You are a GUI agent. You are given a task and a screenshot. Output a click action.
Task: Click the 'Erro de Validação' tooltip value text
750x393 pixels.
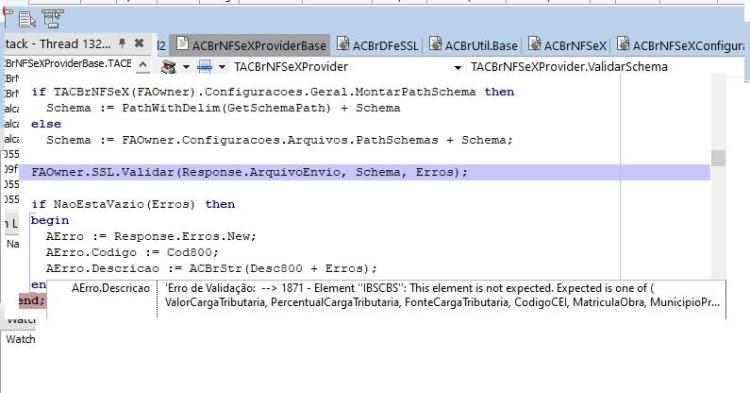tap(441, 295)
